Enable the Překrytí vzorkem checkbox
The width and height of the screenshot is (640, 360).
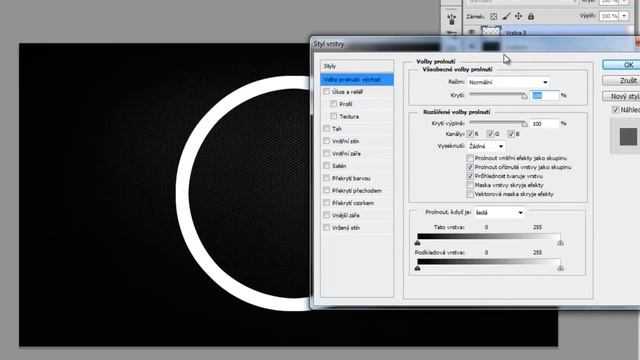pyautogui.click(x=327, y=203)
